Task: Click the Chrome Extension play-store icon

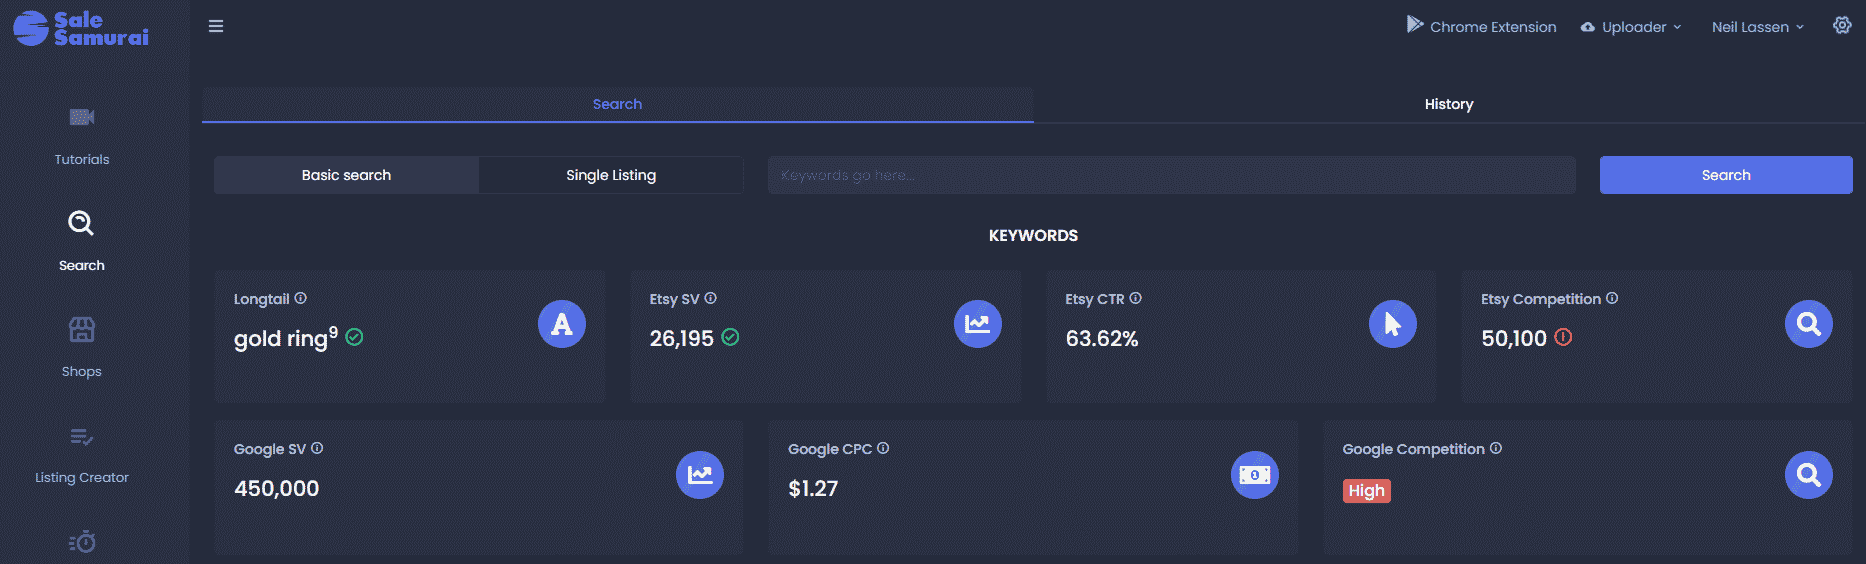Action: coord(1415,24)
